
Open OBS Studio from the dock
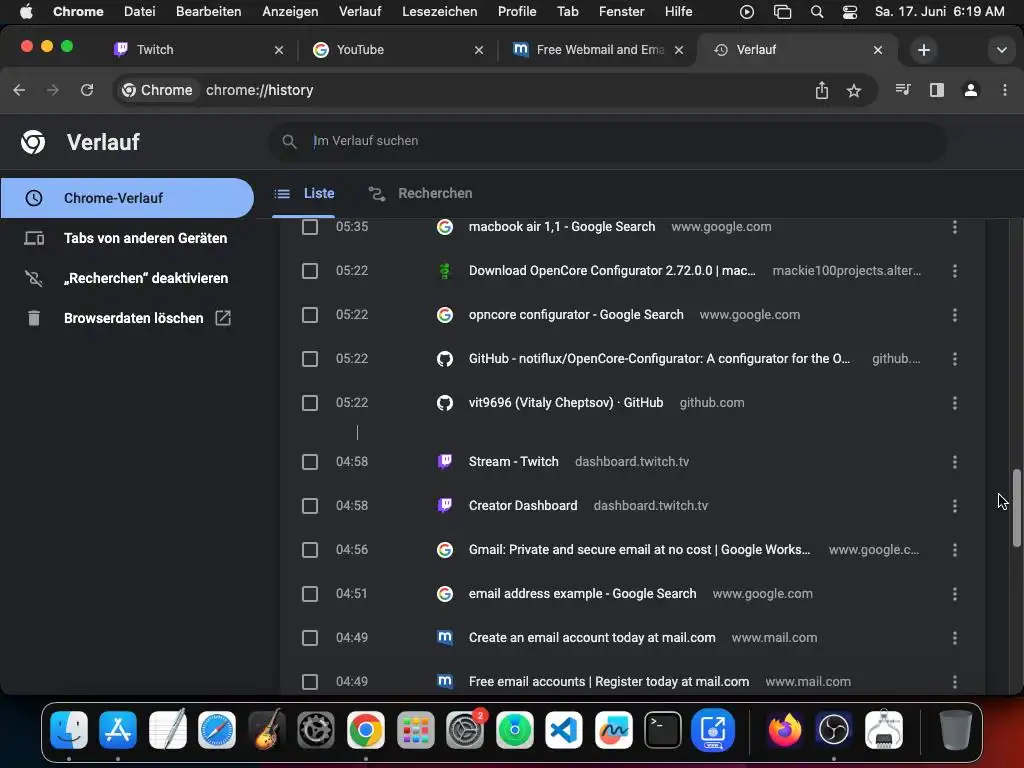point(834,729)
